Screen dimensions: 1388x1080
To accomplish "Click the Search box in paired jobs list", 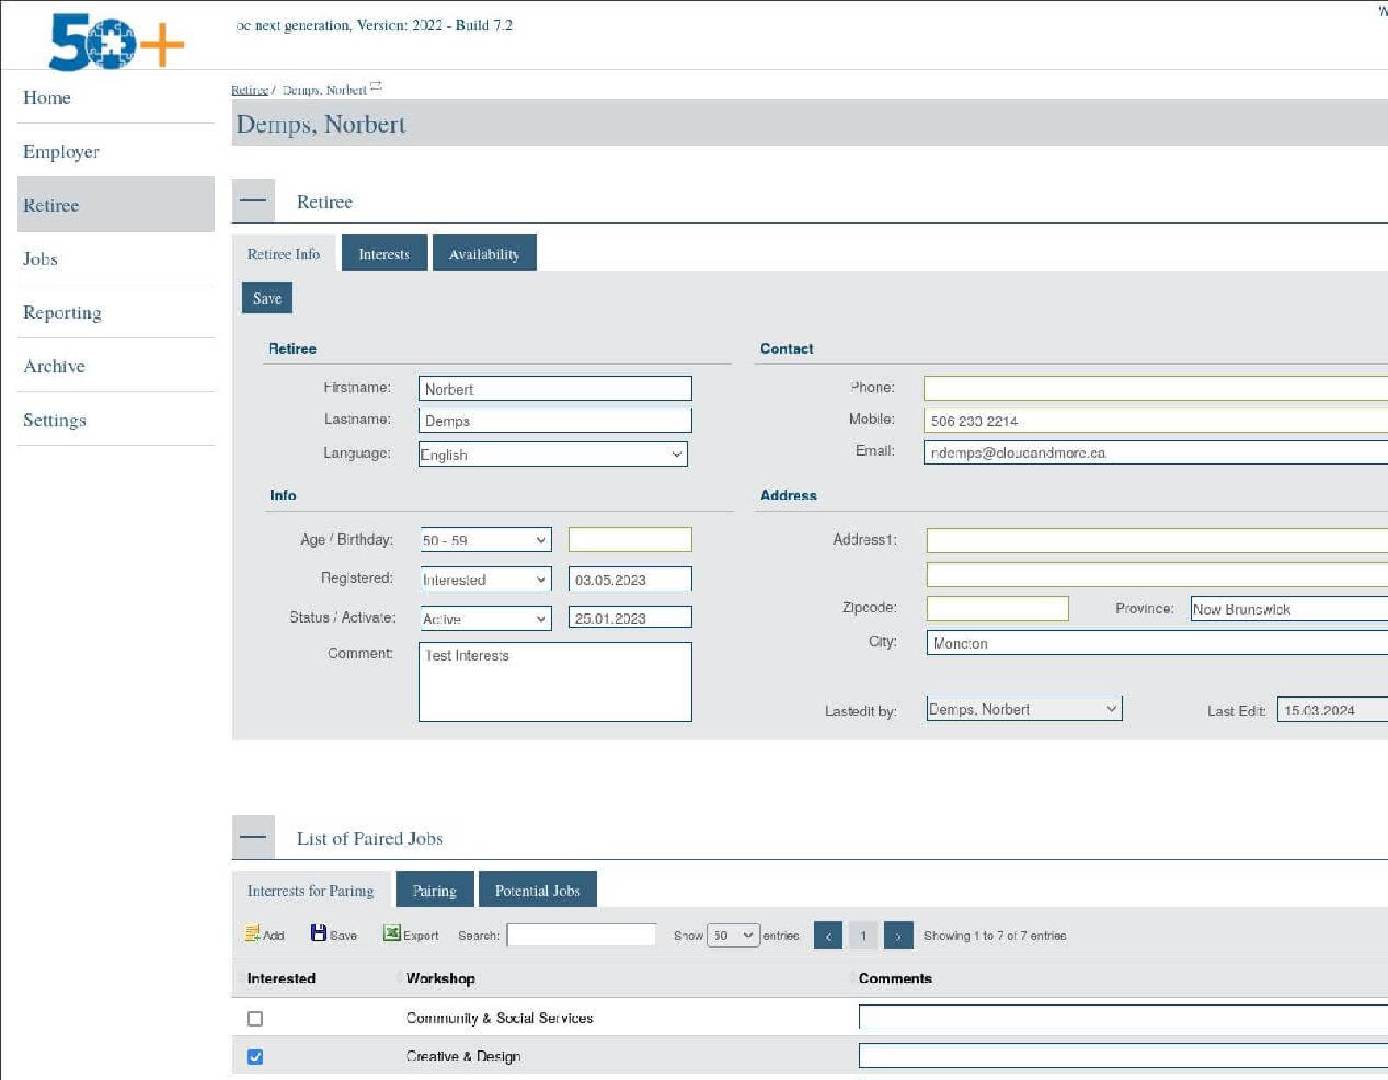I will pyautogui.click(x=581, y=935).
